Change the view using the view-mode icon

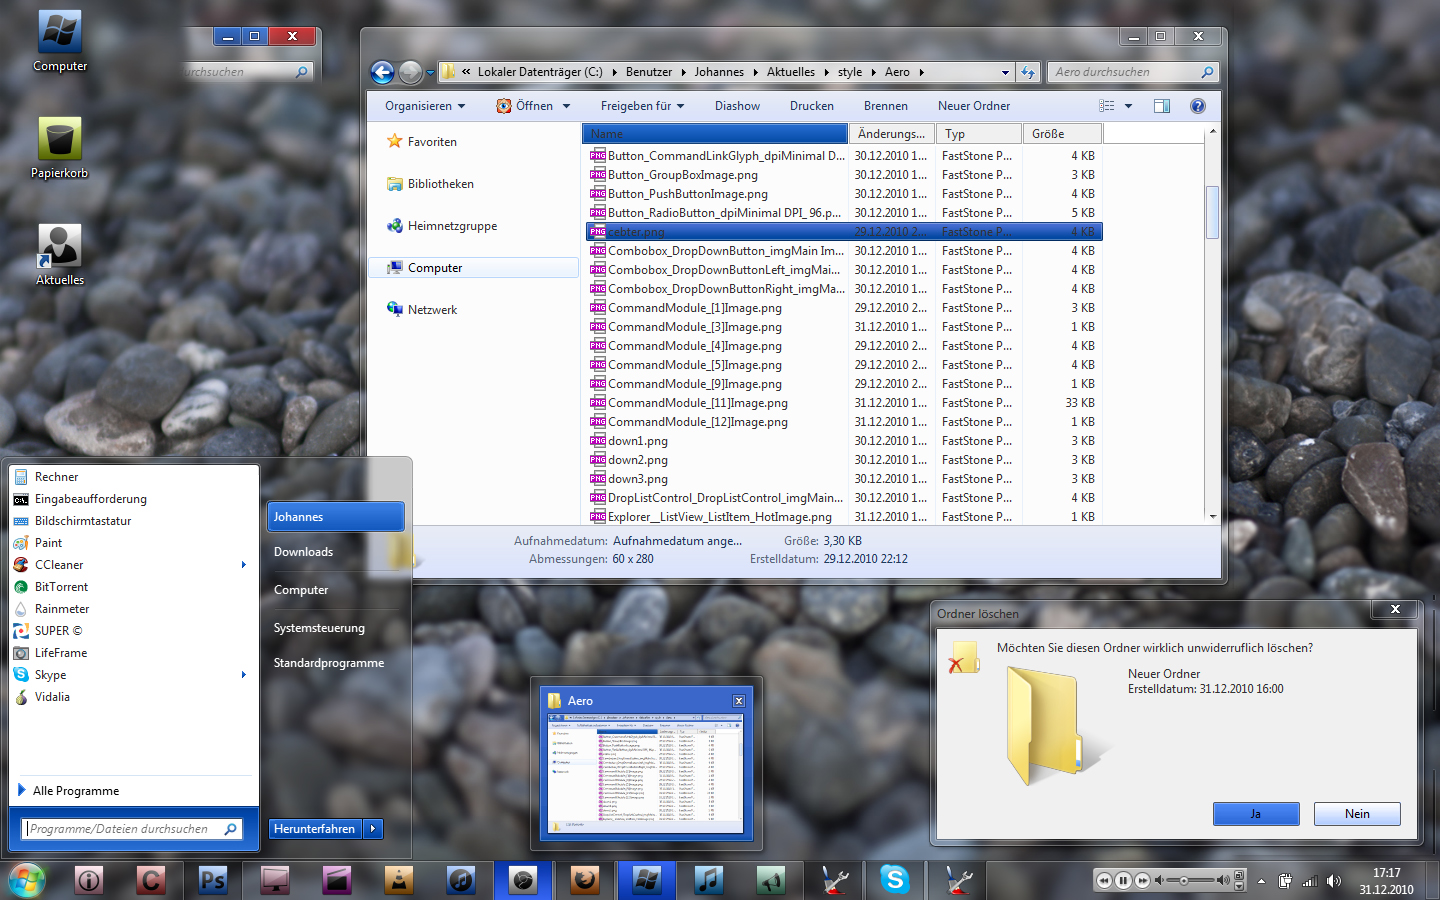point(1107,106)
